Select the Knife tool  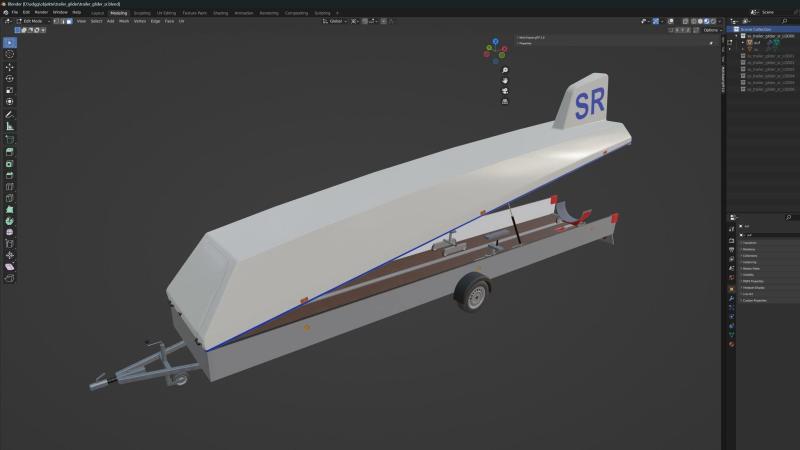[x=10, y=198]
